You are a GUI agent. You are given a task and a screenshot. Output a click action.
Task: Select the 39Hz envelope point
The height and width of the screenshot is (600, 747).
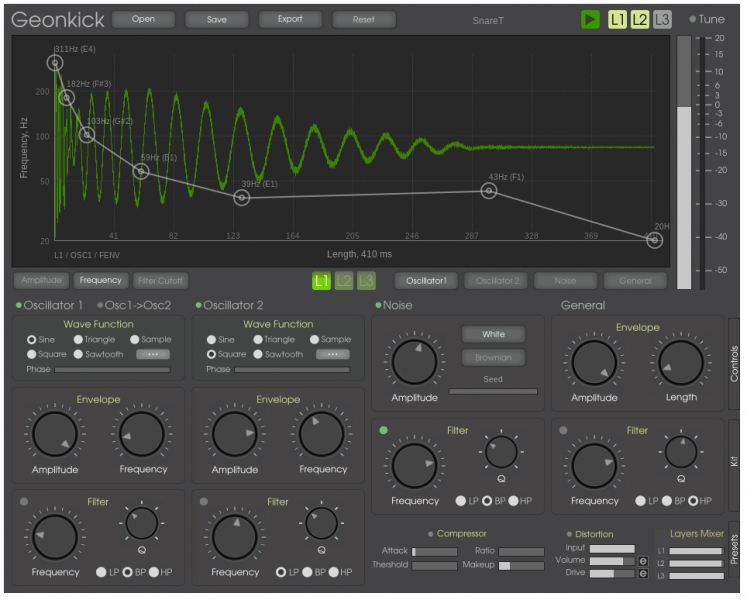coord(242,197)
